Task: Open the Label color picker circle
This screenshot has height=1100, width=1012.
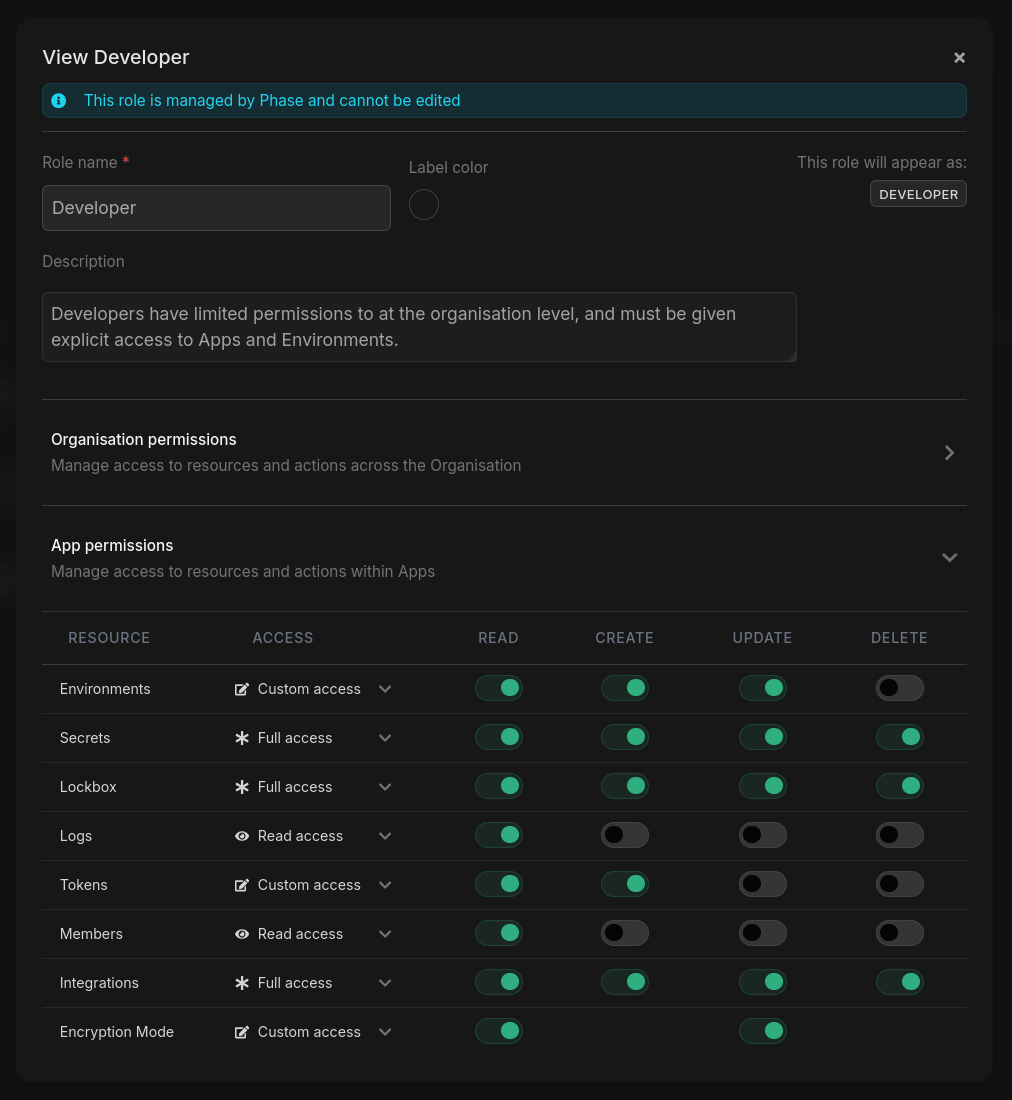Action: coord(424,205)
